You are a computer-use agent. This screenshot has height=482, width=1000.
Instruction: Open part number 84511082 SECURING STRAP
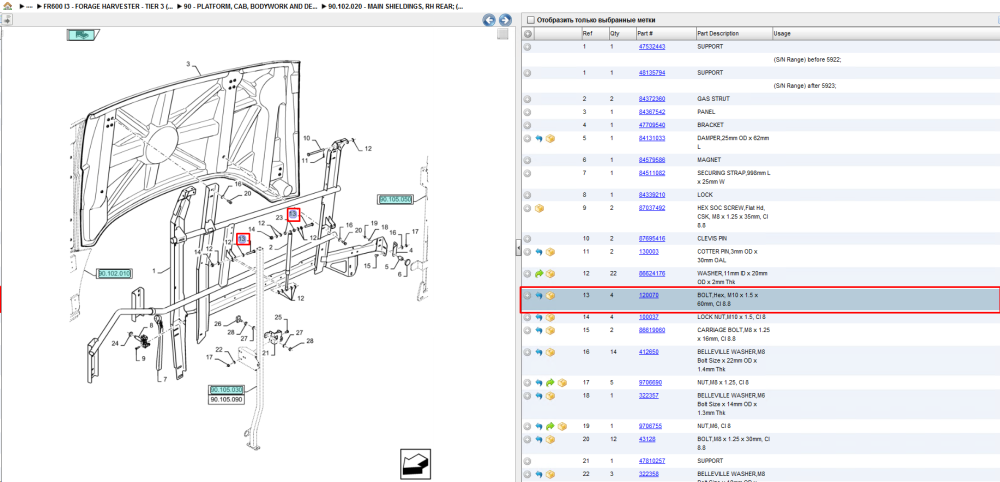[x=652, y=173]
